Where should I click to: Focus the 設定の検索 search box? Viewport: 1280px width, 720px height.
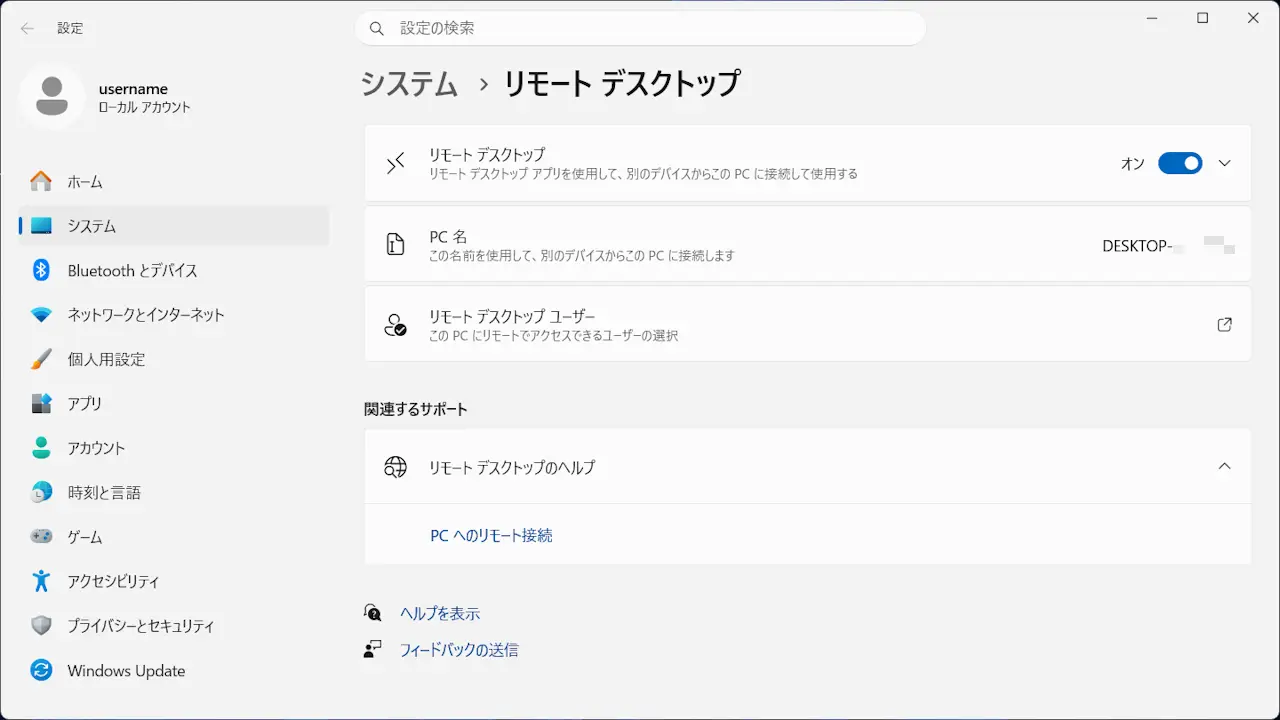coord(640,28)
